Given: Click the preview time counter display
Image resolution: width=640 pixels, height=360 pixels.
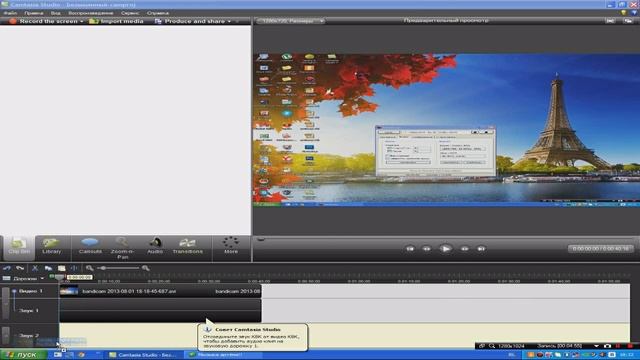Looking at the screenshot, I should click(600, 249).
